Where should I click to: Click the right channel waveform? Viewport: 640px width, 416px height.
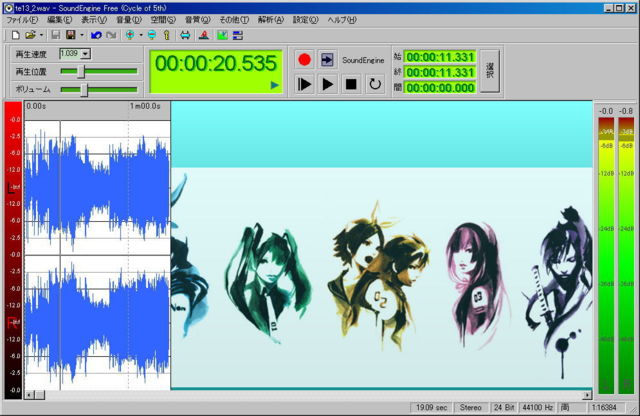[x=97, y=323]
